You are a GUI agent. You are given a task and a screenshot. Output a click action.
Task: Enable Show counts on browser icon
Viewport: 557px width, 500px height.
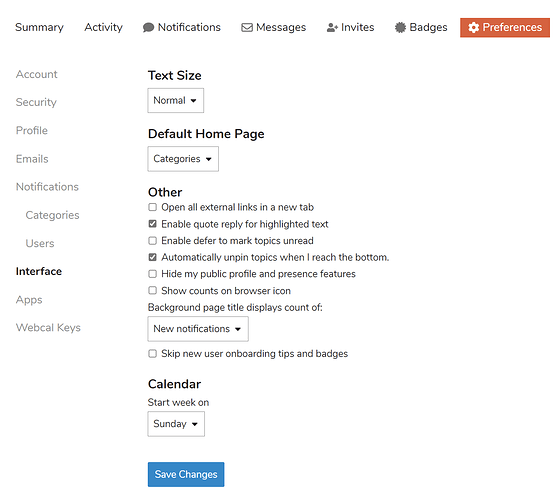(152, 290)
